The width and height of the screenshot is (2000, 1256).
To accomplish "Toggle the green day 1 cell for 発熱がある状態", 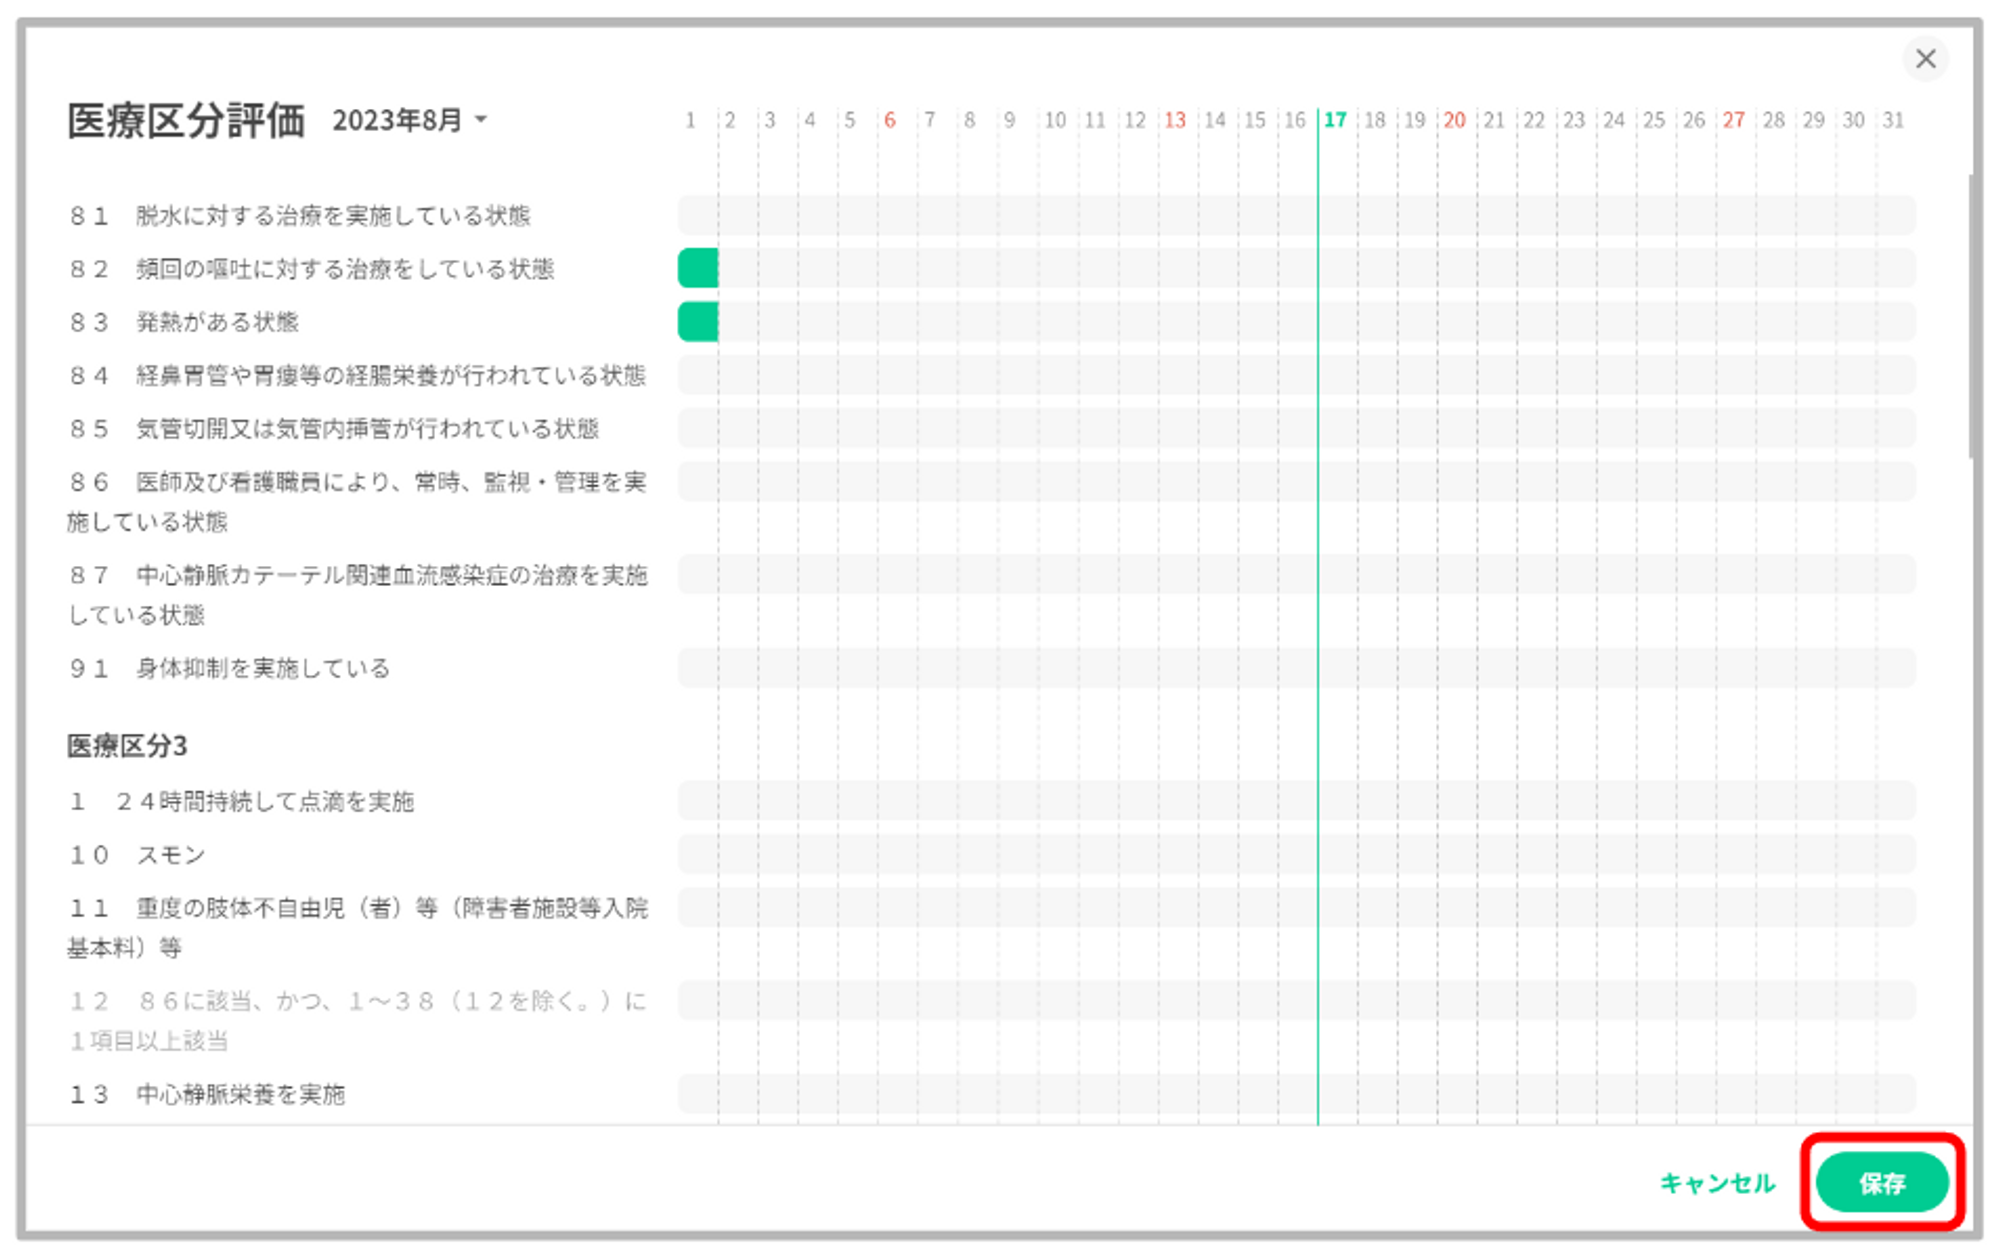I will click(698, 322).
